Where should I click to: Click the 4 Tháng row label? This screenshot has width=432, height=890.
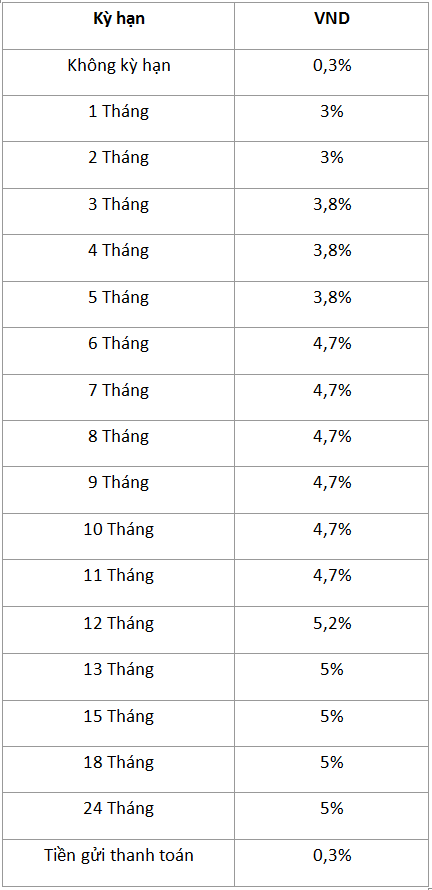[119, 251]
